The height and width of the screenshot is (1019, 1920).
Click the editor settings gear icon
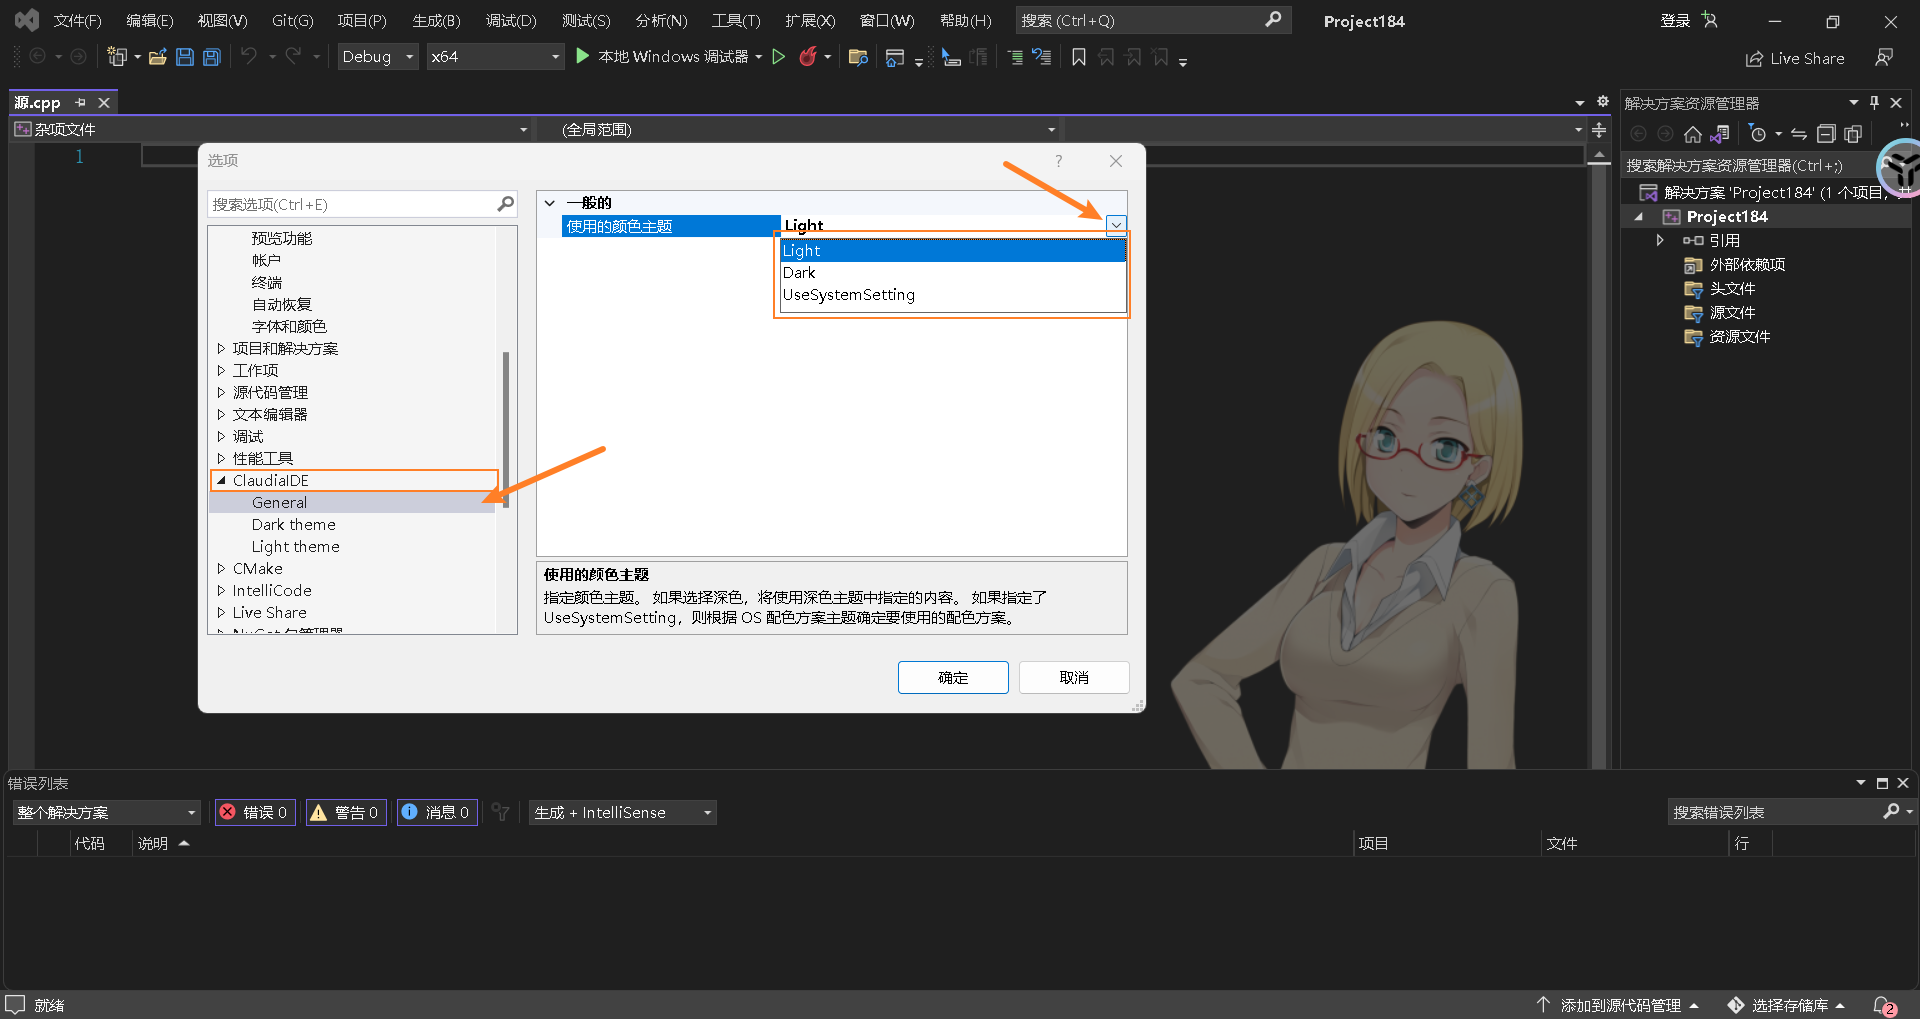pyautogui.click(x=1603, y=102)
